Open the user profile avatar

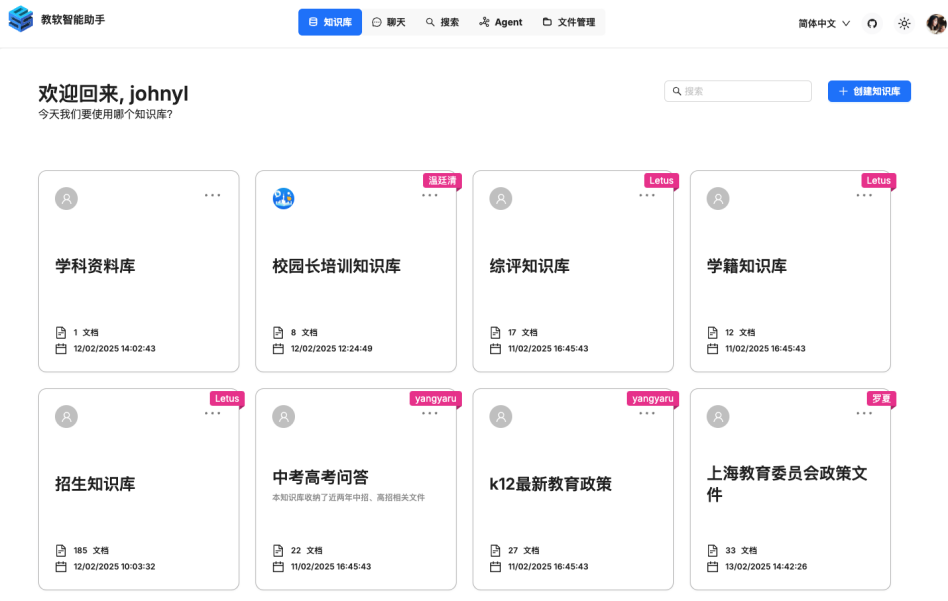(x=936, y=23)
